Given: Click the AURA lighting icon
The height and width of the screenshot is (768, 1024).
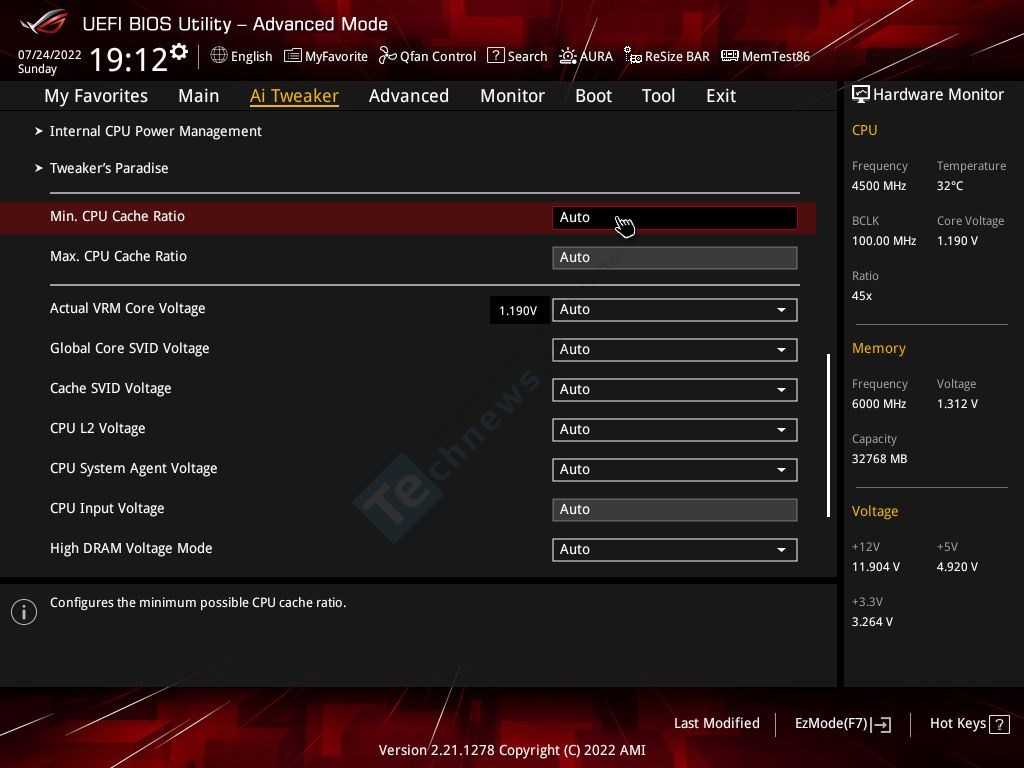Looking at the screenshot, I should pos(568,56).
